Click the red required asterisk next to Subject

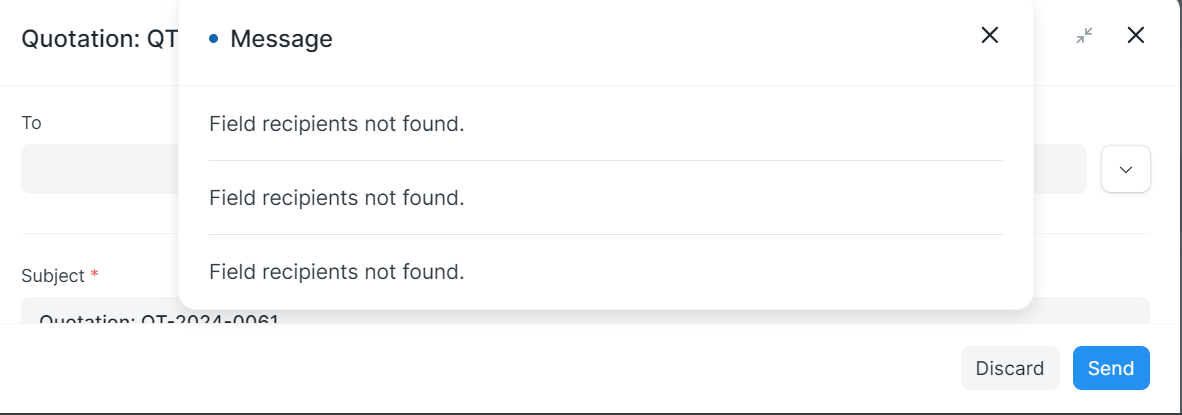94,274
